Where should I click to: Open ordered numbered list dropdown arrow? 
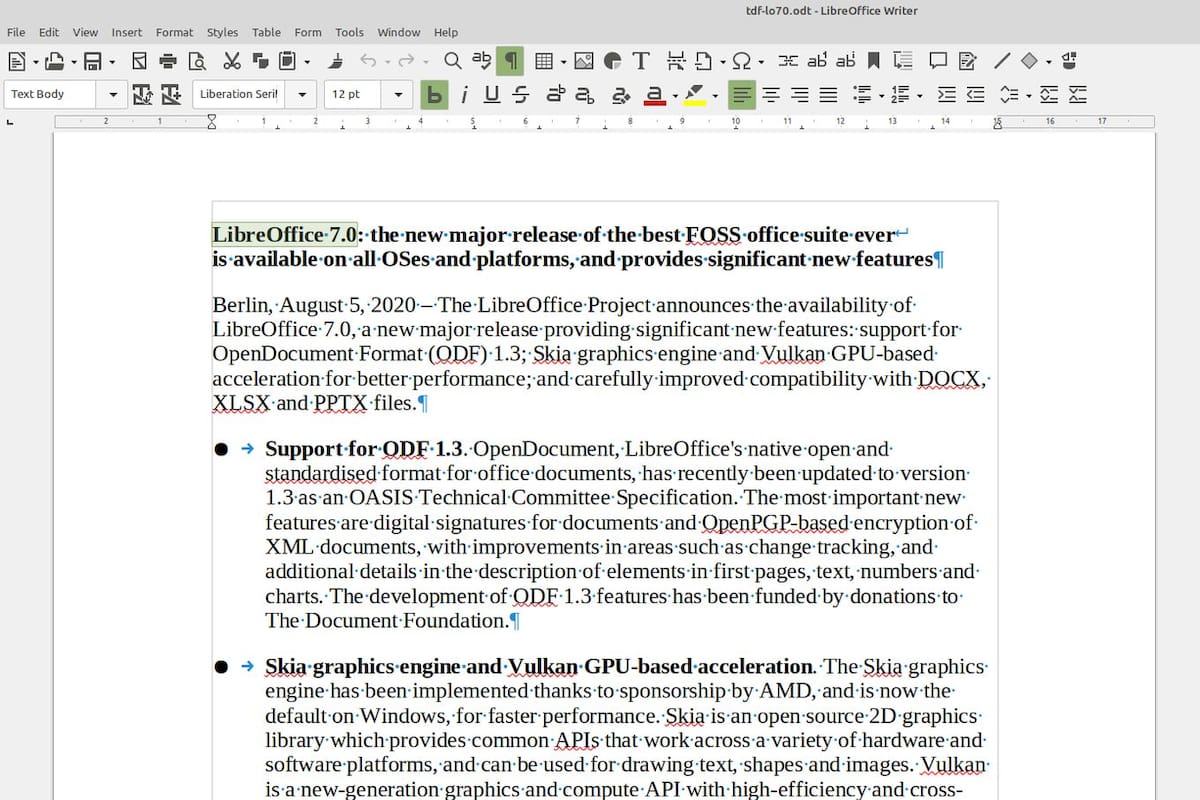pyautogui.click(x=919, y=95)
